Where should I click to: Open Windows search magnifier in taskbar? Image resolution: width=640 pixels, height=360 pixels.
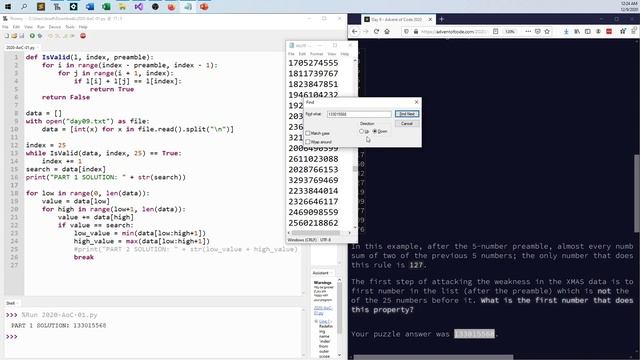(x=24, y=7)
